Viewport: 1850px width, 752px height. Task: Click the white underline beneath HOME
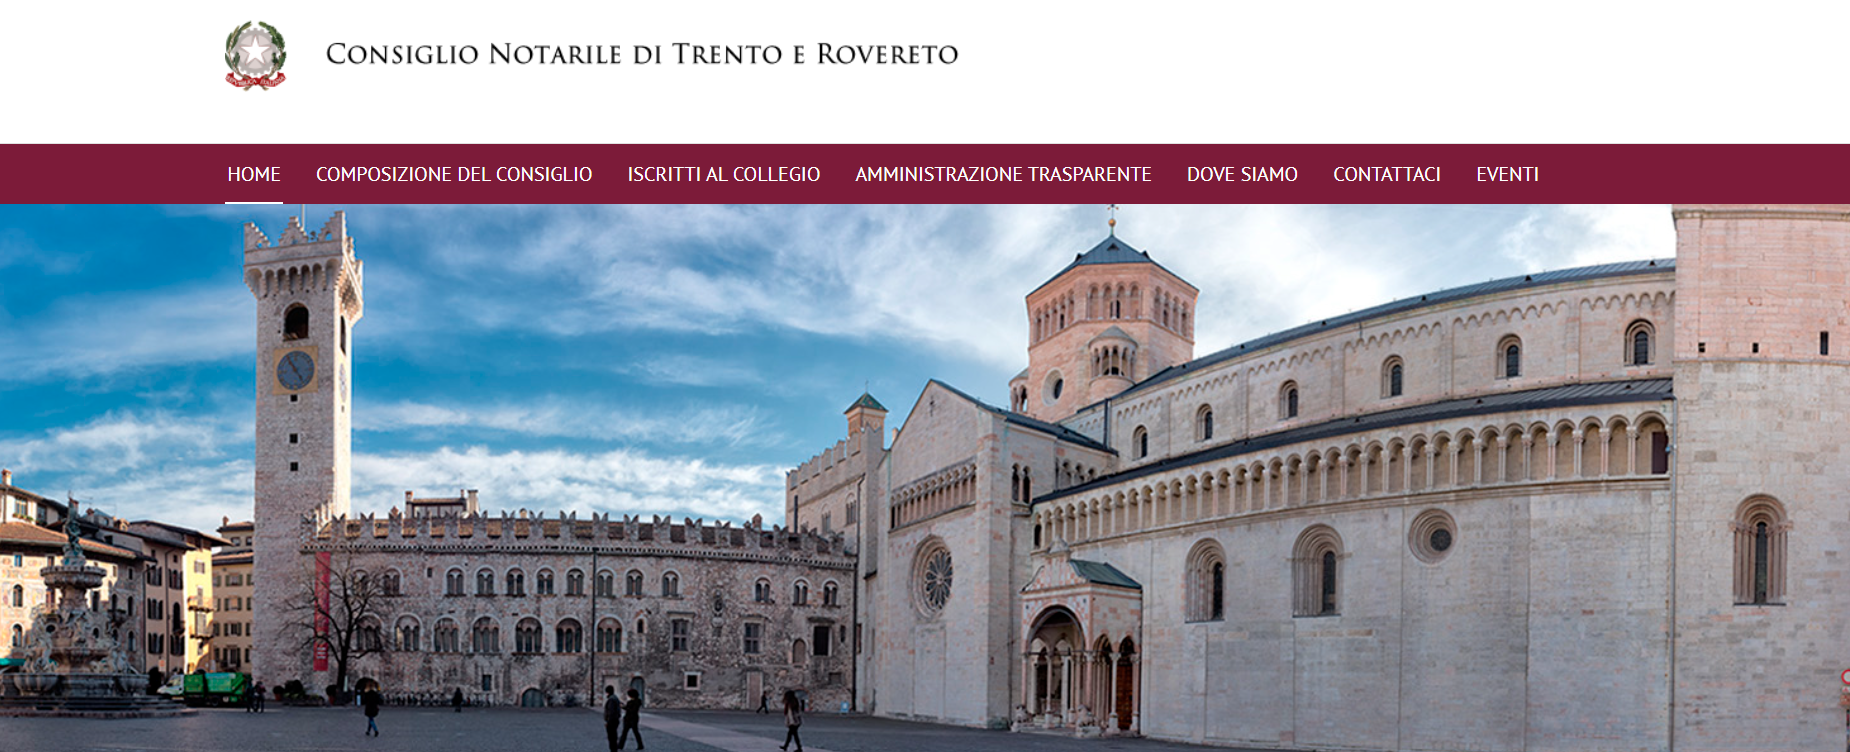254,202
